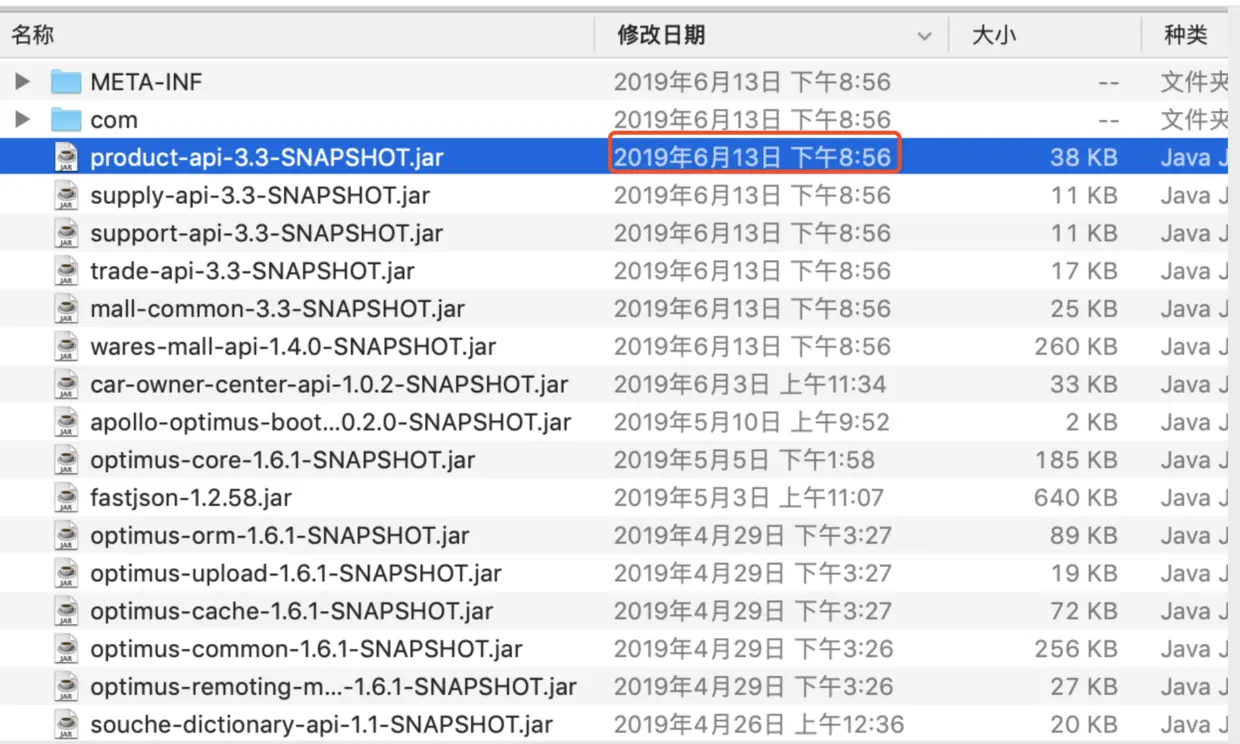
Task: Click date 2019年5月5日 下午1:58
Action: tap(744, 460)
